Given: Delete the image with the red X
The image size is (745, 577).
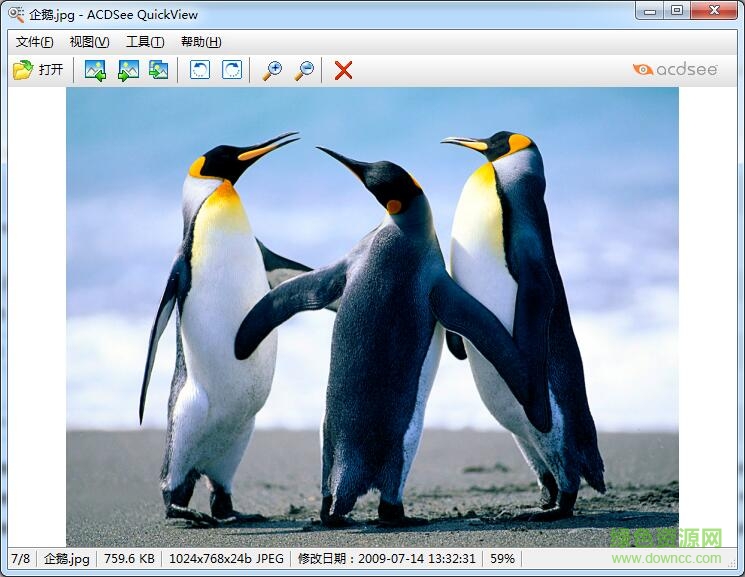Looking at the screenshot, I should point(343,70).
